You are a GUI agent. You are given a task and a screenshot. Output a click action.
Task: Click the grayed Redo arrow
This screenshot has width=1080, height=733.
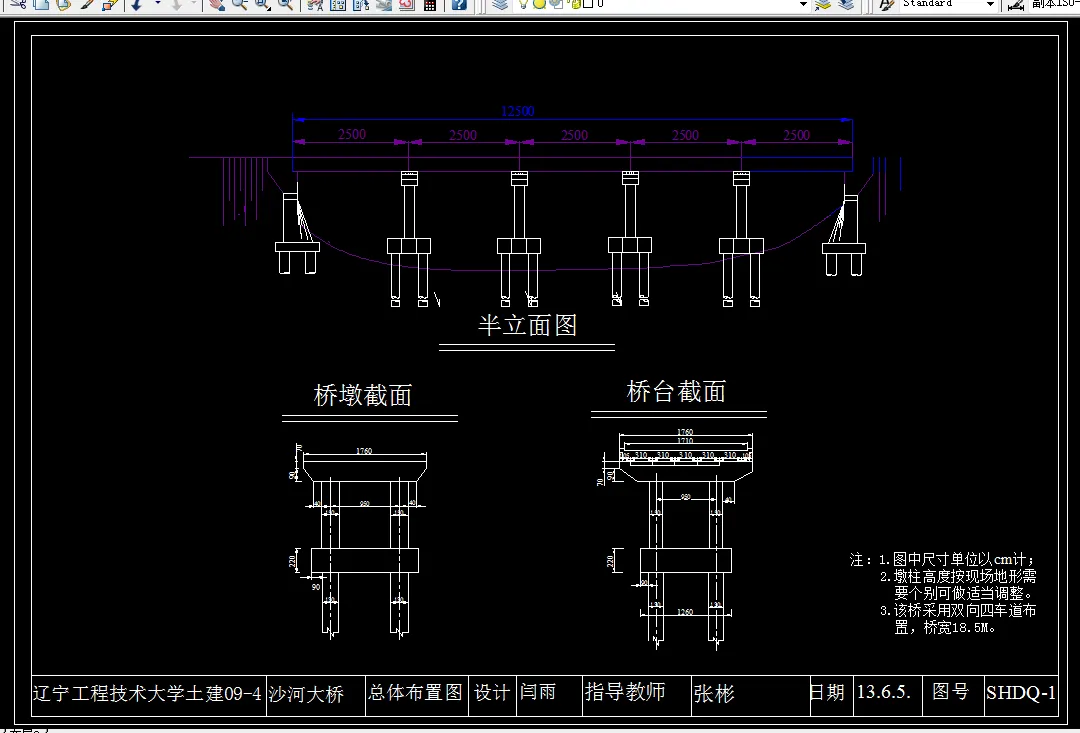coord(176,4)
